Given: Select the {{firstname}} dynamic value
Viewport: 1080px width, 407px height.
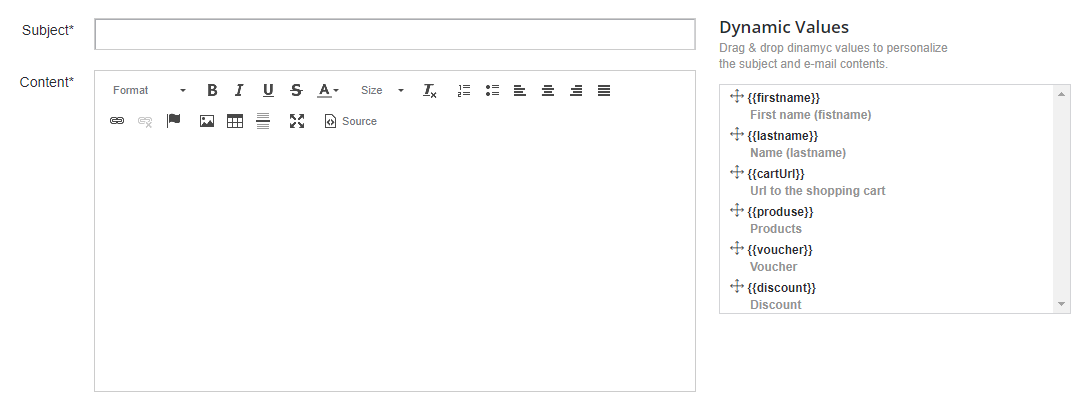Looking at the screenshot, I should pos(784,98).
